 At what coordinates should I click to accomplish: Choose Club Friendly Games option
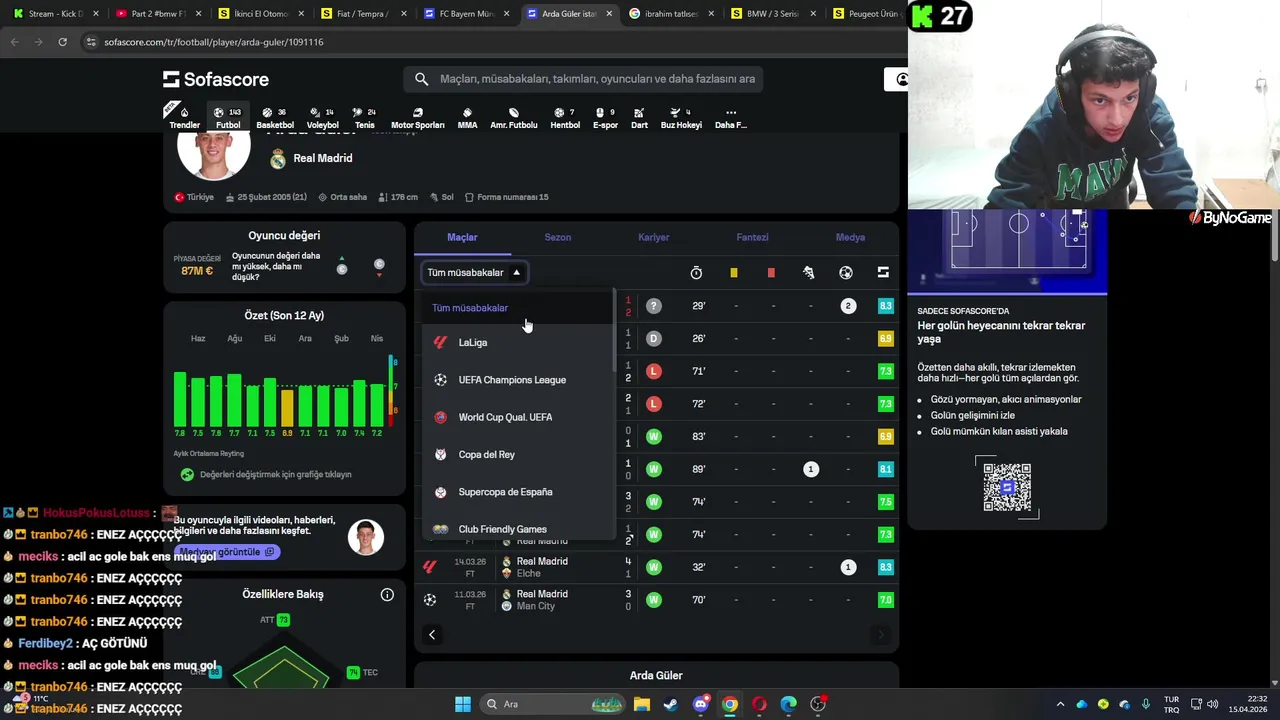(518, 529)
